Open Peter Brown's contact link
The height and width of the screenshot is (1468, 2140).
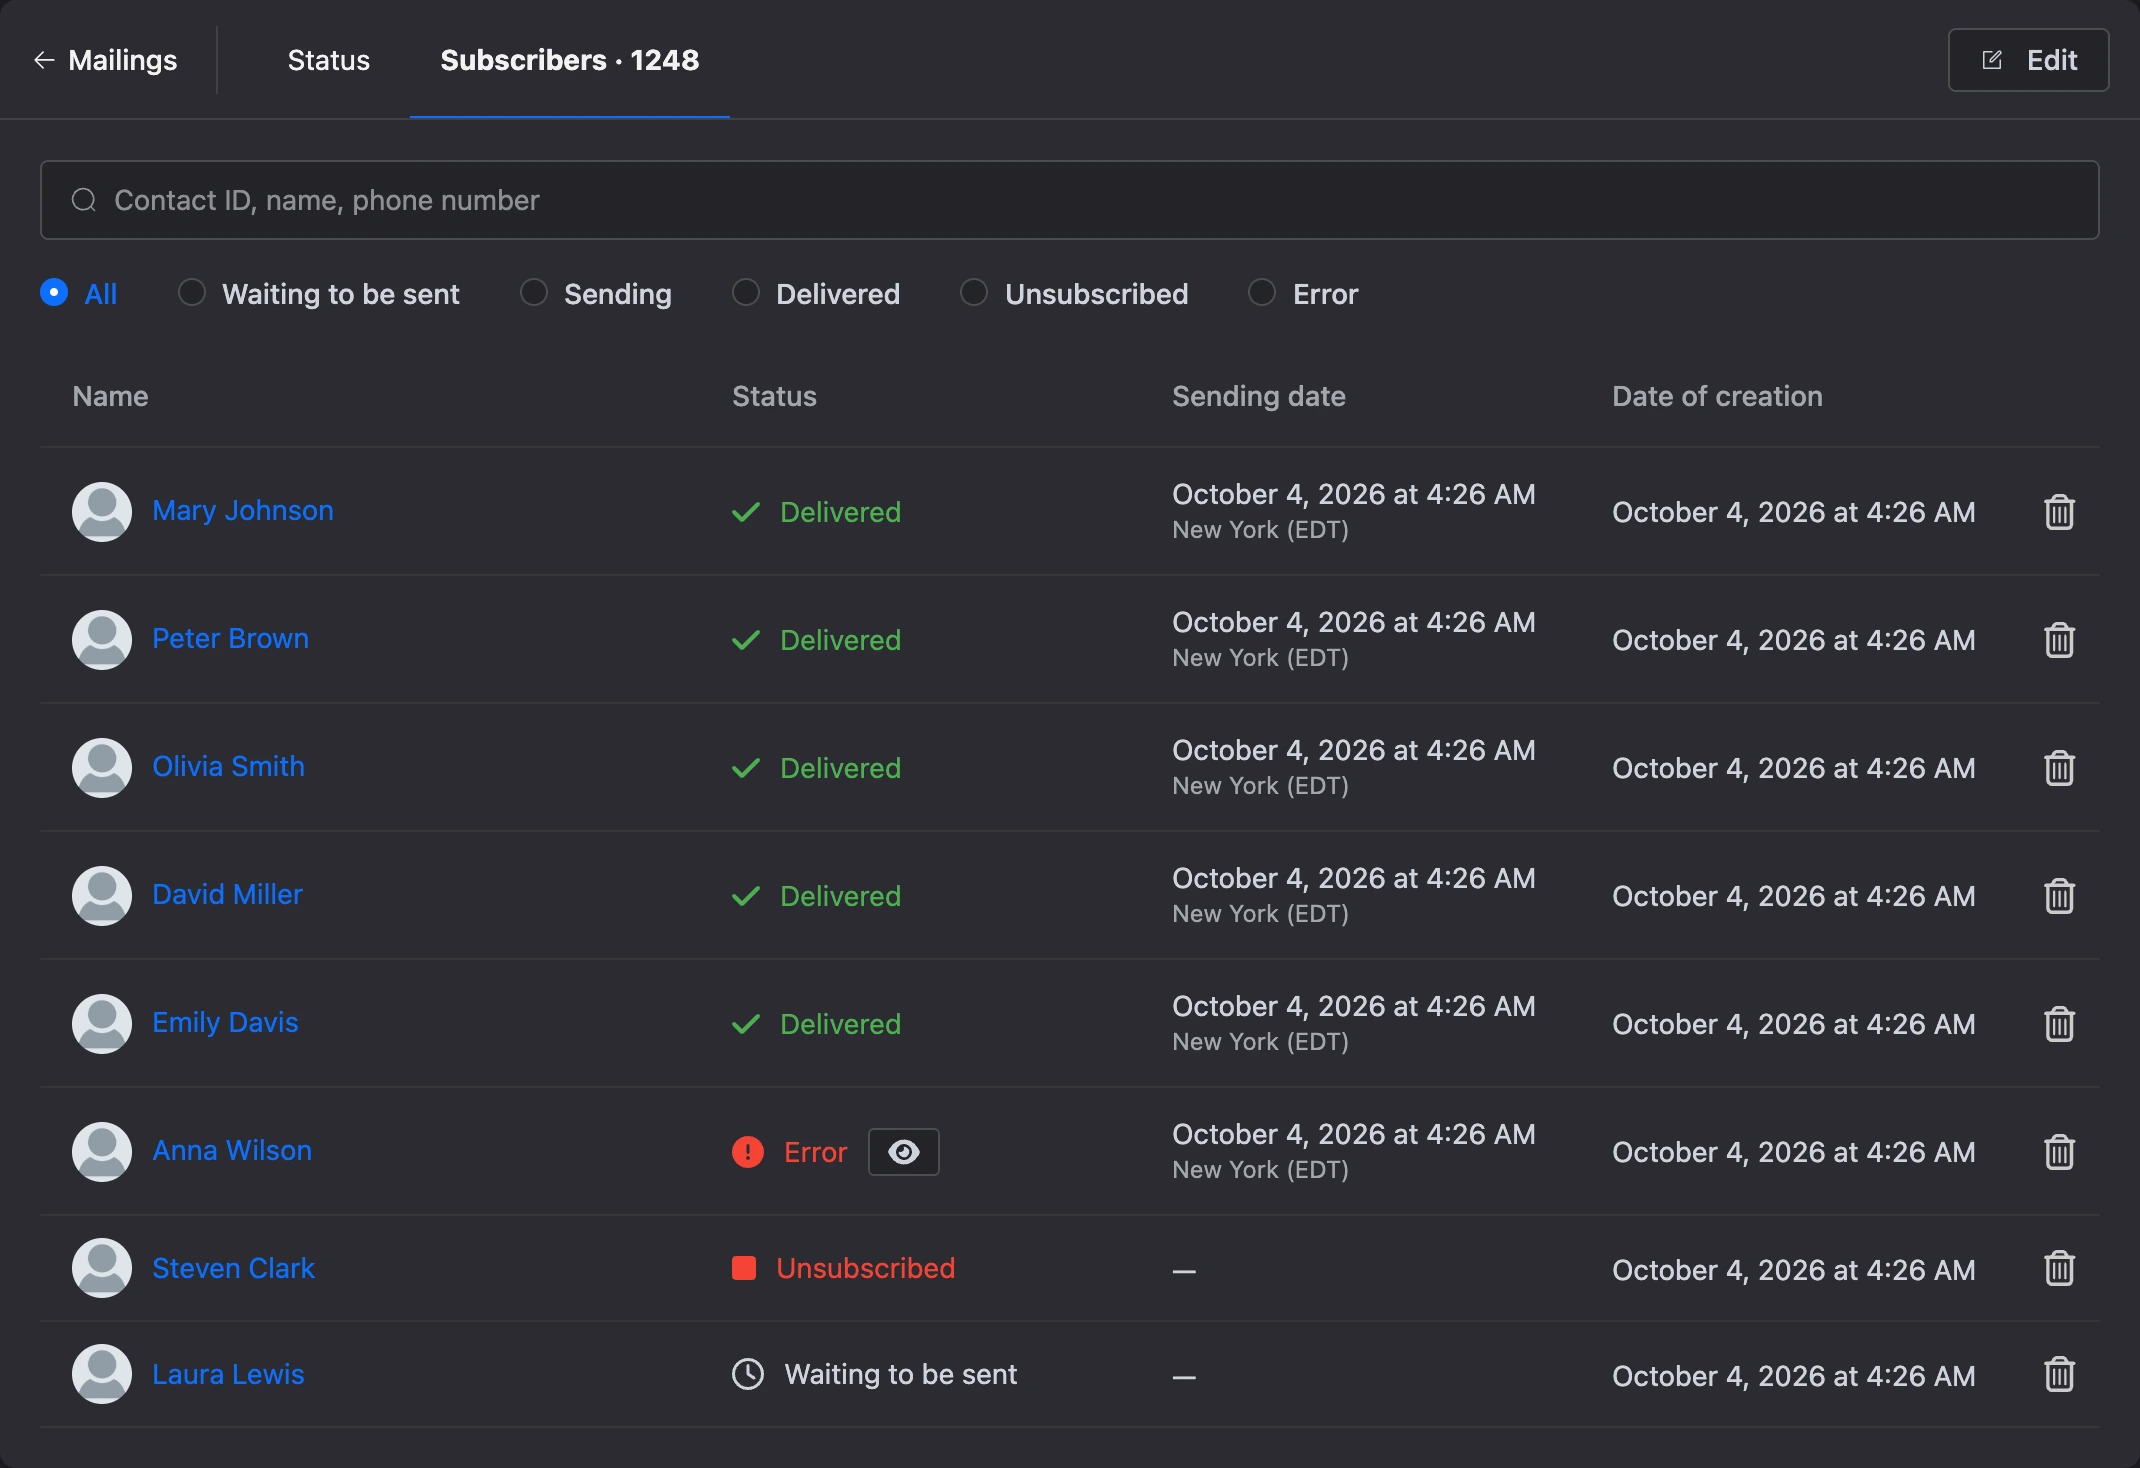230,638
